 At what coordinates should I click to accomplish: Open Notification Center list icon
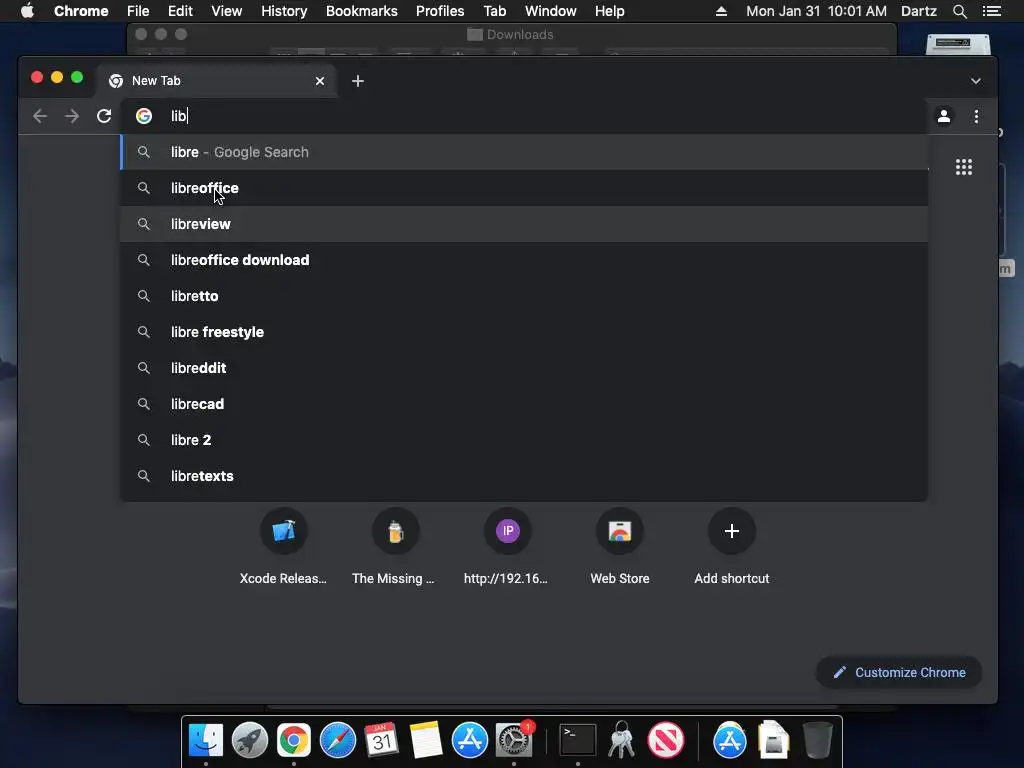coord(992,11)
